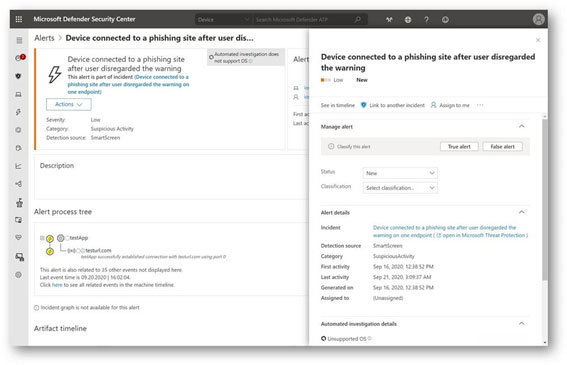
Task: Click Incident graph is not available notice
Action: (87, 307)
